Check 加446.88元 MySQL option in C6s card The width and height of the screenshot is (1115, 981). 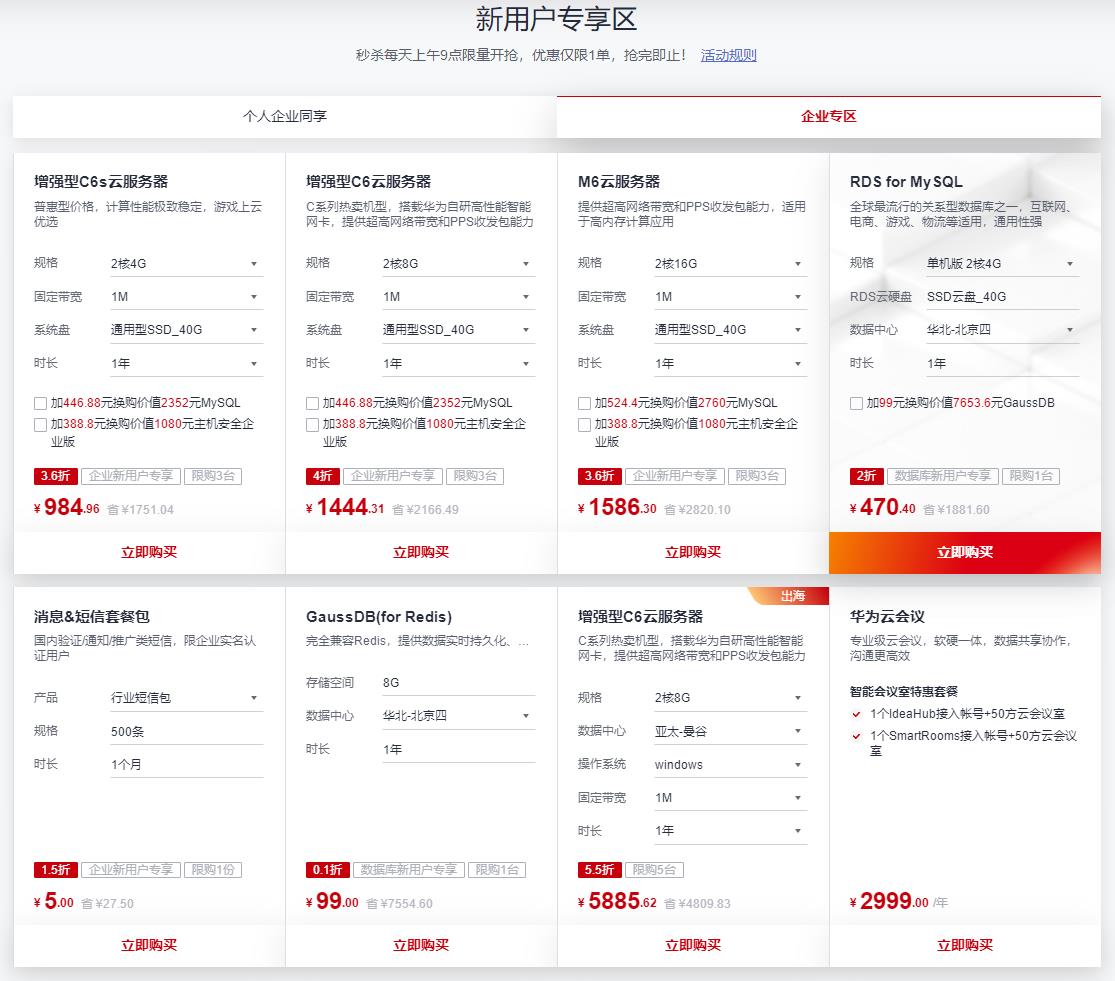41,404
